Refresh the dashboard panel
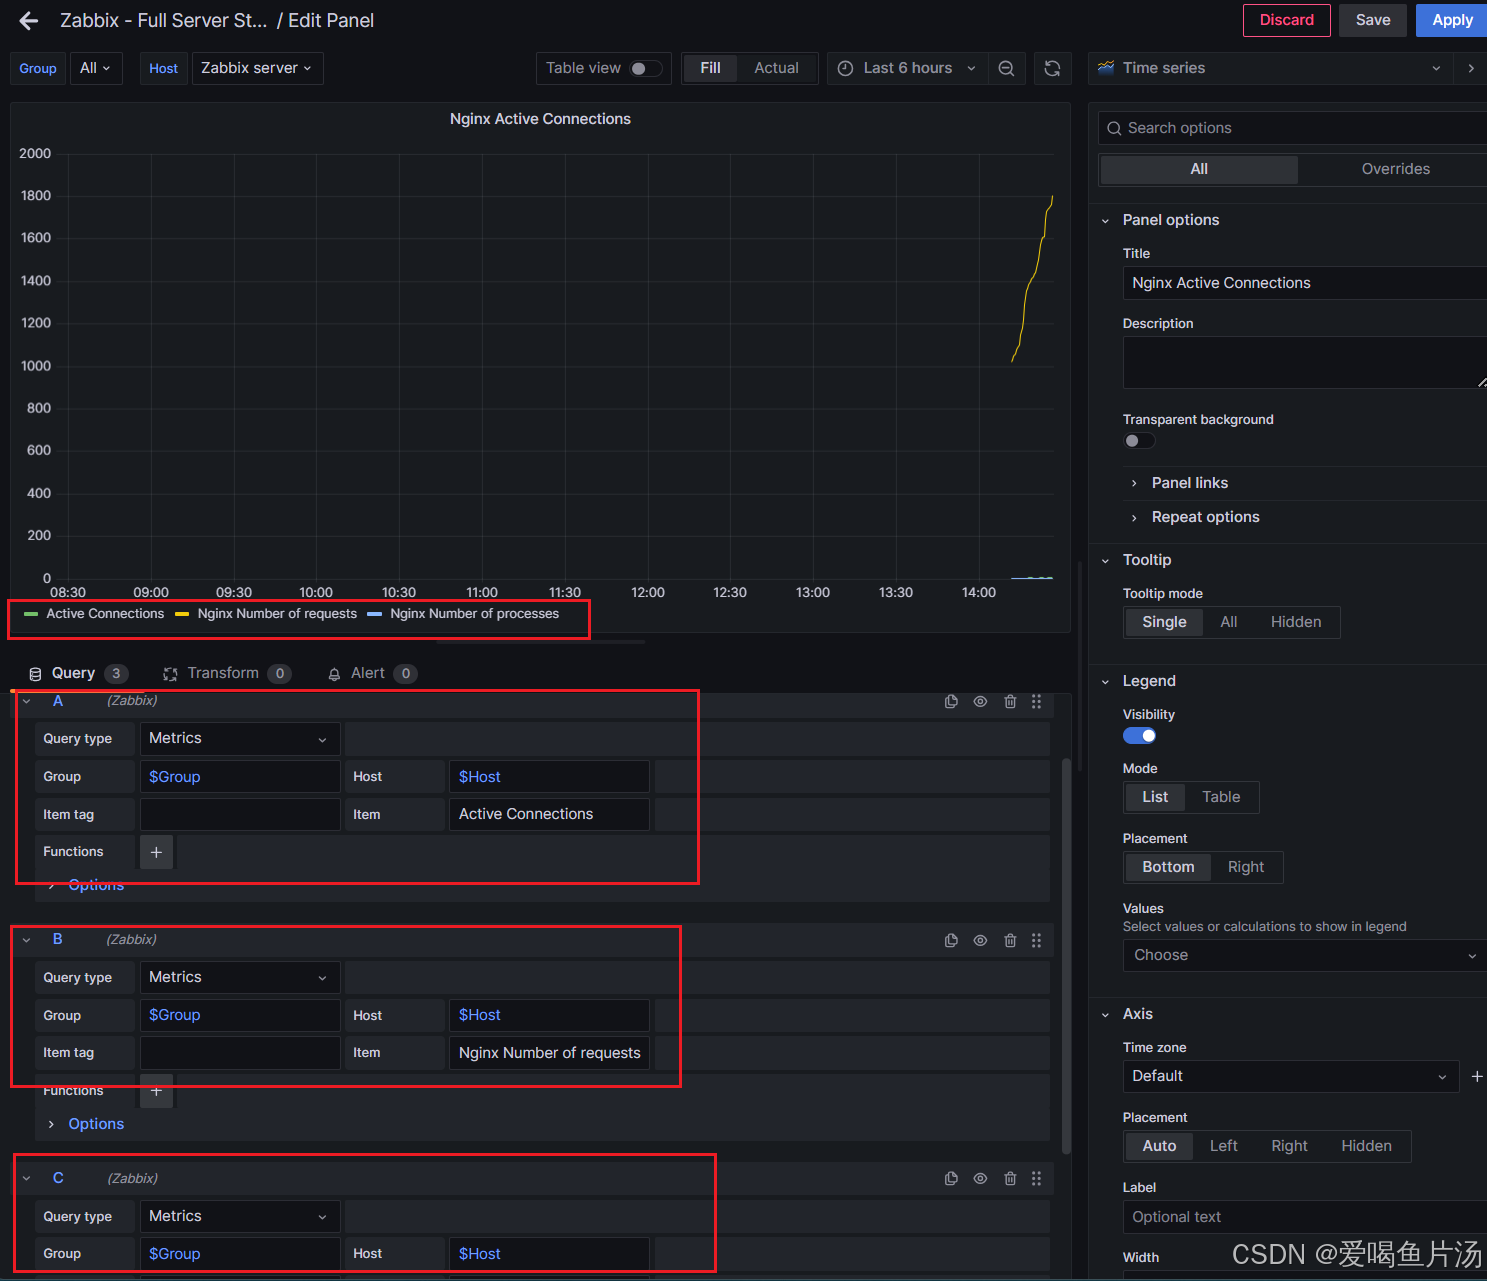The image size is (1487, 1281). pos(1052,68)
